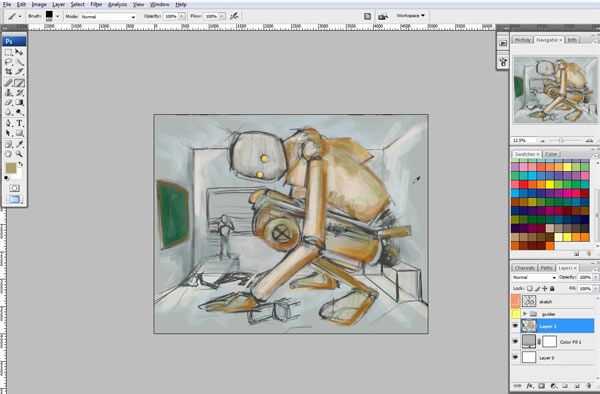Open the Workspace dropdown
Viewport: 600px width, 394px height.
click(411, 16)
